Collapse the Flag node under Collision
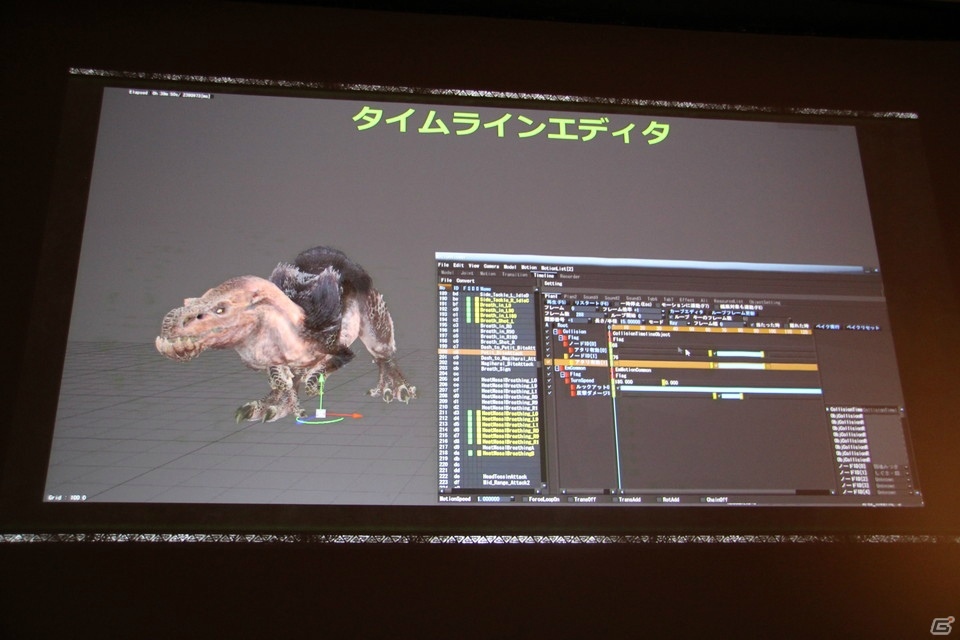This screenshot has height=640, width=960. click(560, 338)
